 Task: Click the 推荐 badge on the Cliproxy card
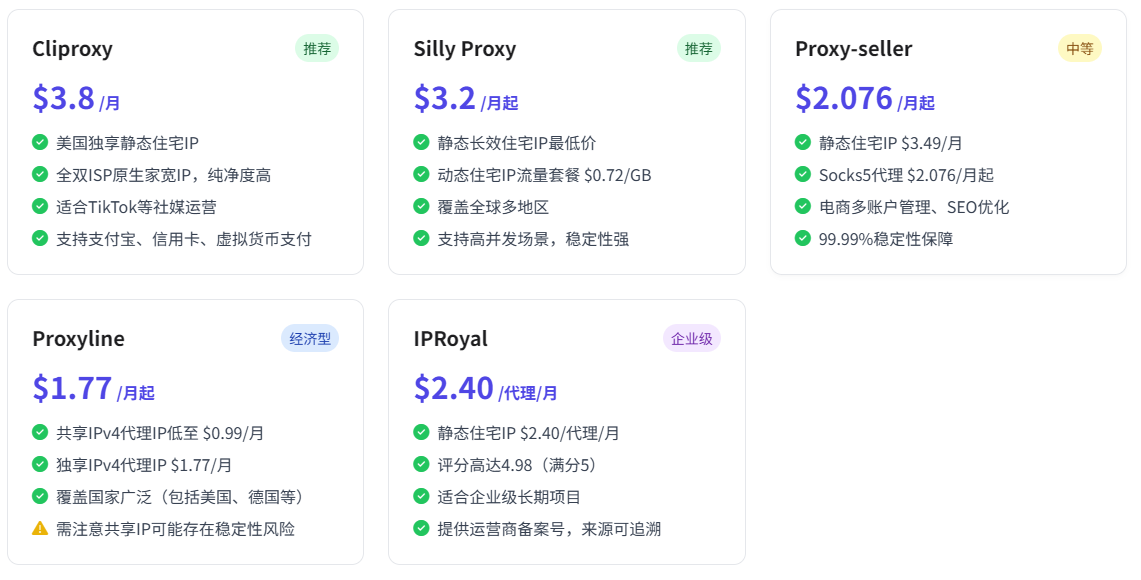tap(317, 49)
